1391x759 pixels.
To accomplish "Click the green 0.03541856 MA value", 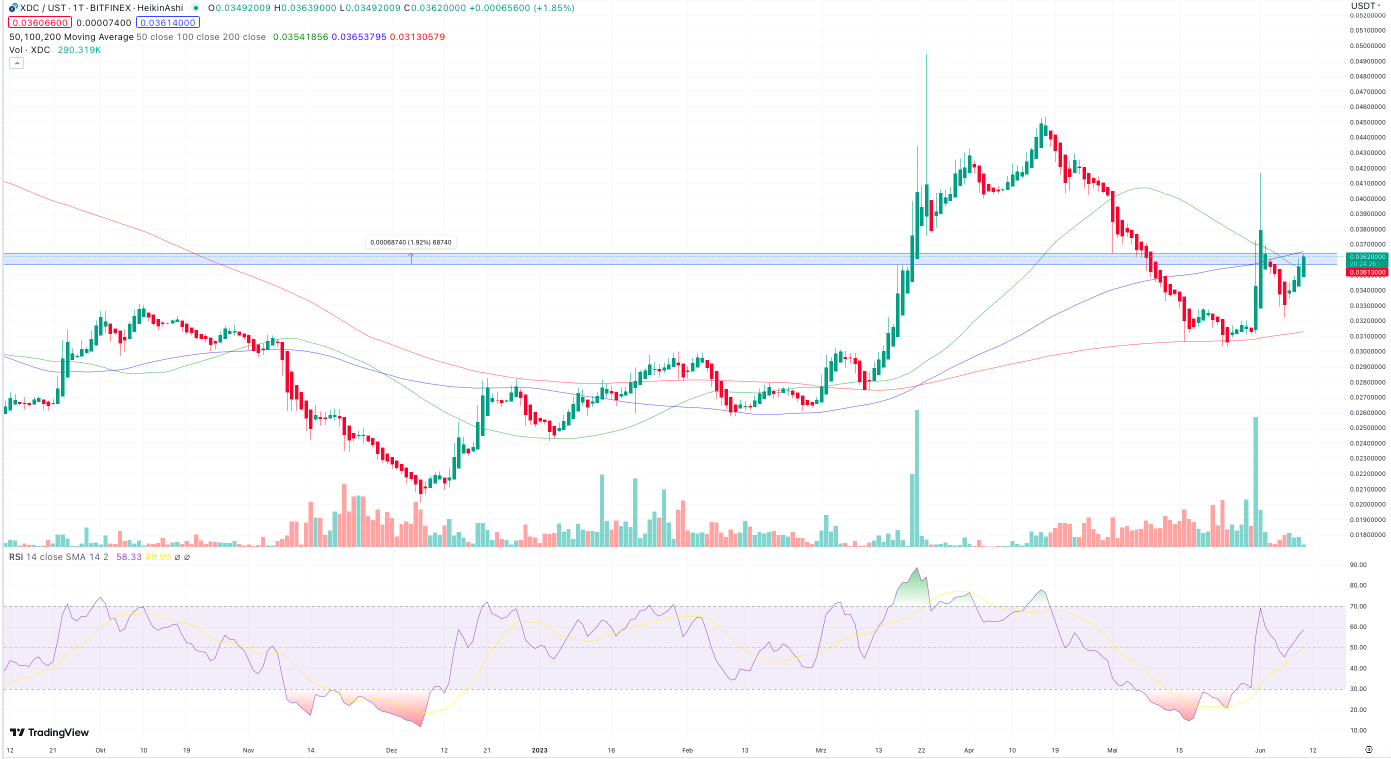I will [299, 36].
